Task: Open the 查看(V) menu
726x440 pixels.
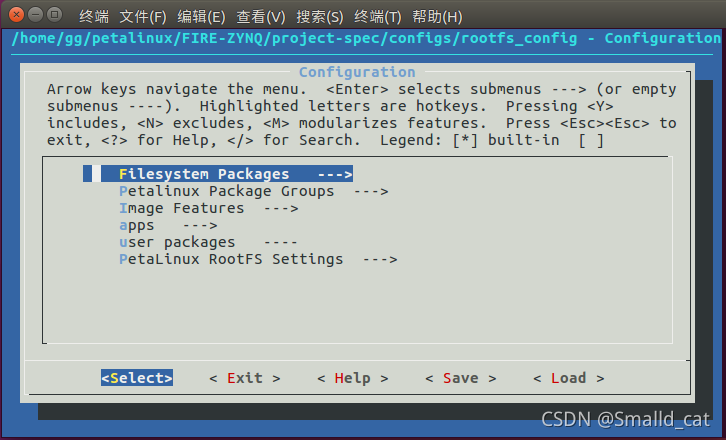Action: point(261,17)
